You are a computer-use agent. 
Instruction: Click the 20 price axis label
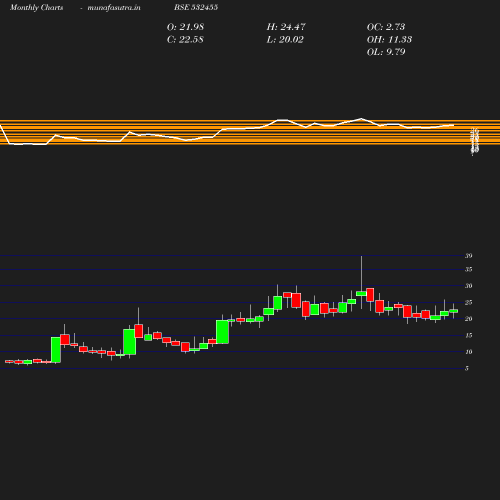pos(469,319)
